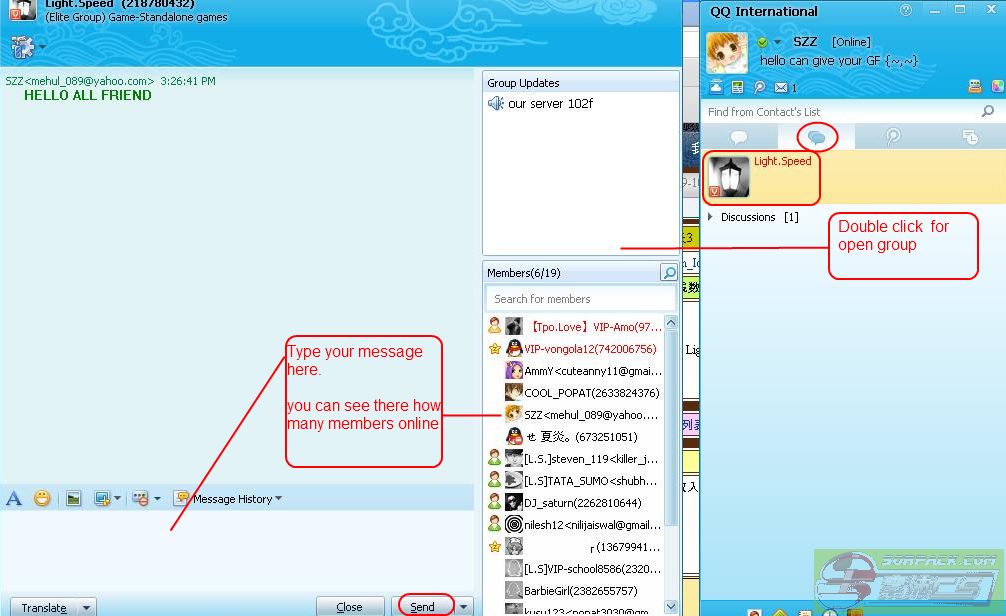
Task: Open the mailbox envelope icon
Action: (x=781, y=87)
